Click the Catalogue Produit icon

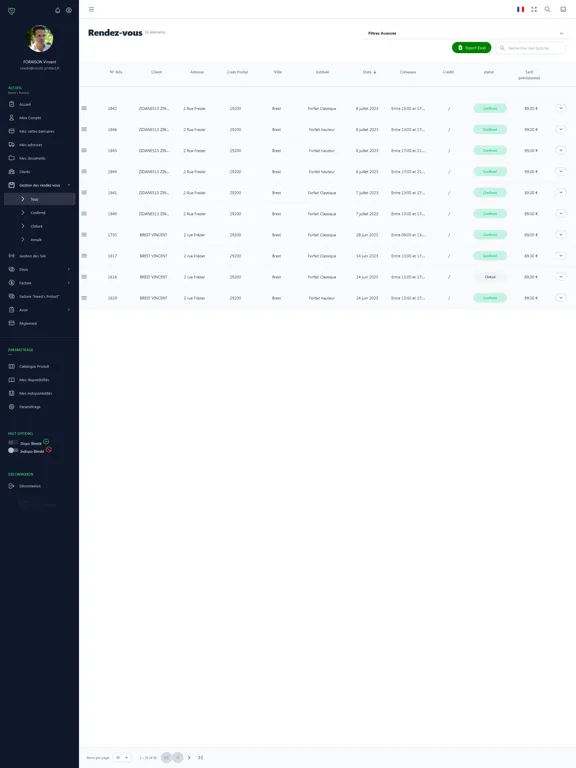click(12, 366)
